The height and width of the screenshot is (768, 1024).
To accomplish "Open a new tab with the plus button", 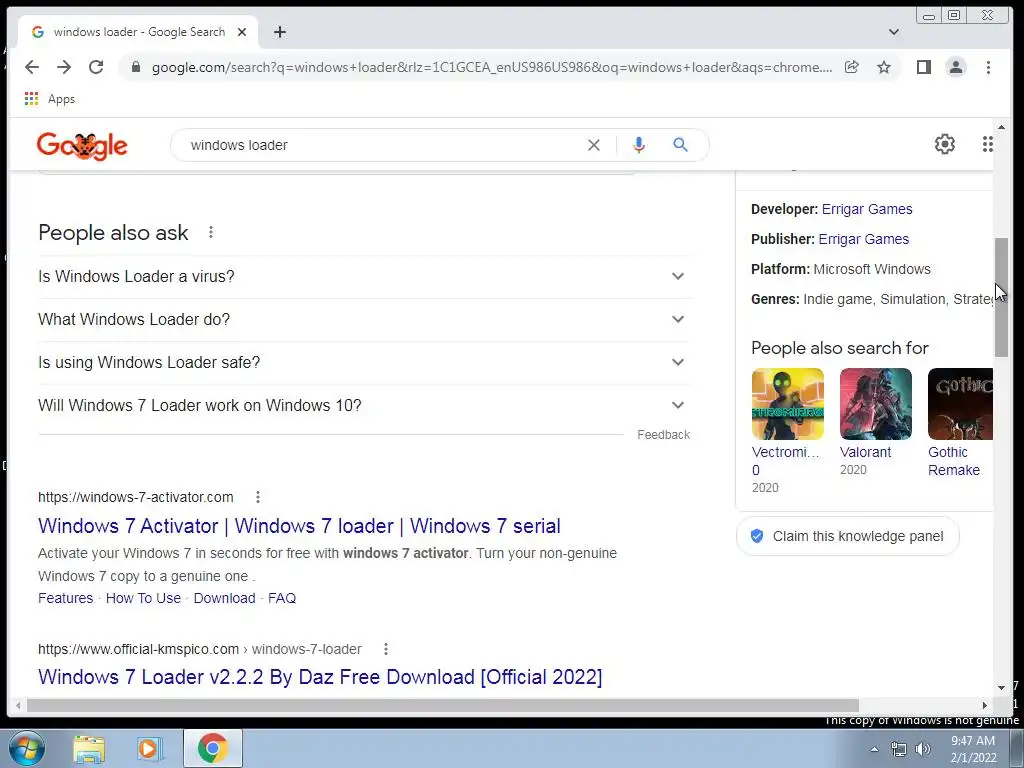I will click(x=280, y=32).
